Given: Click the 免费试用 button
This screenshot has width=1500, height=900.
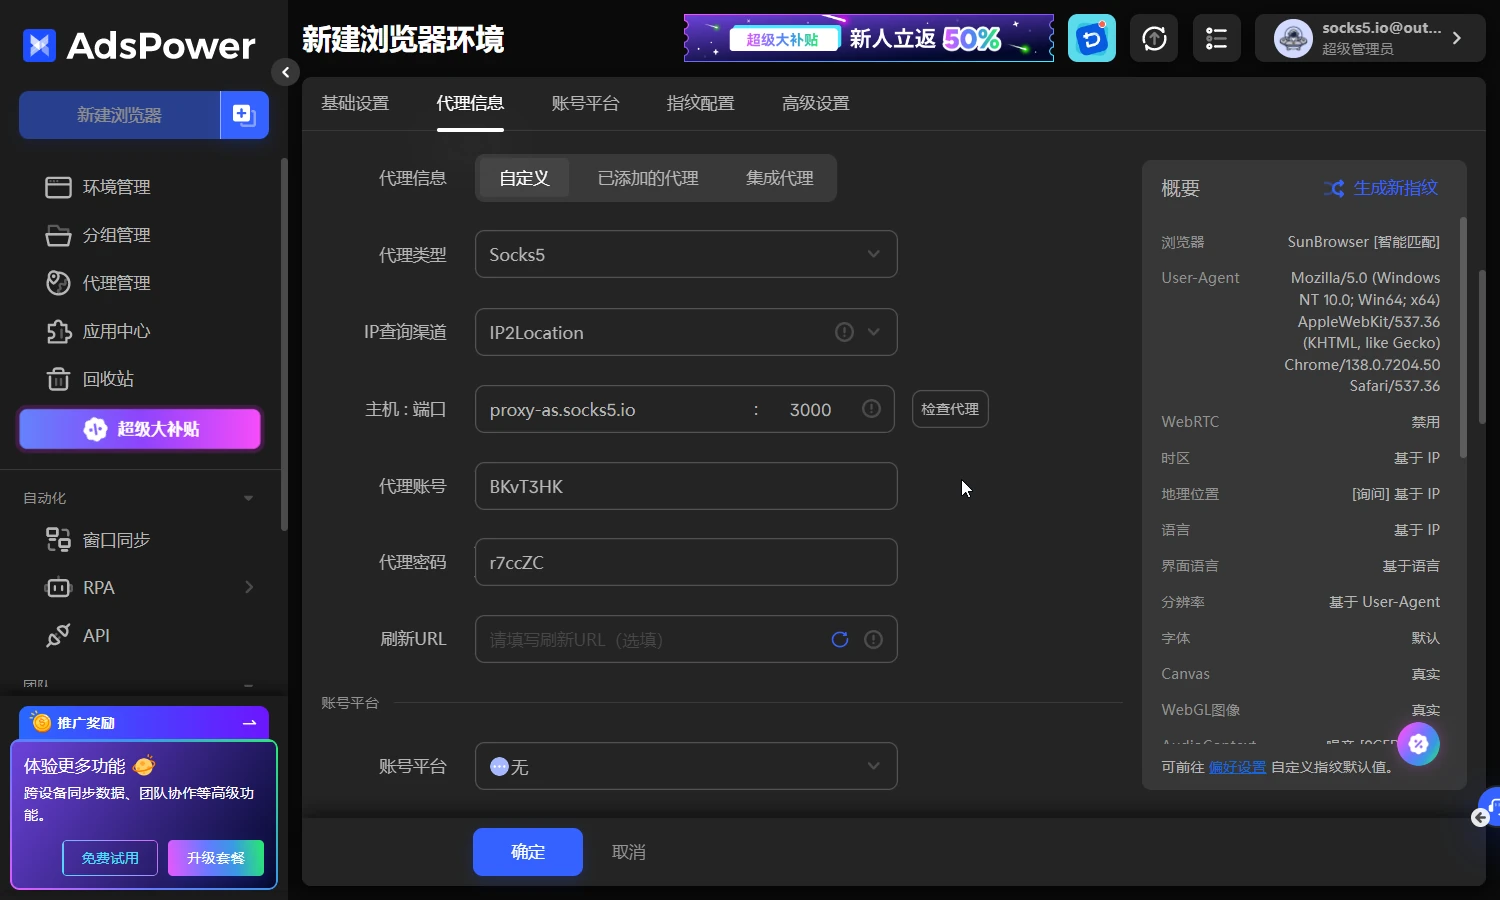Looking at the screenshot, I should [110, 858].
